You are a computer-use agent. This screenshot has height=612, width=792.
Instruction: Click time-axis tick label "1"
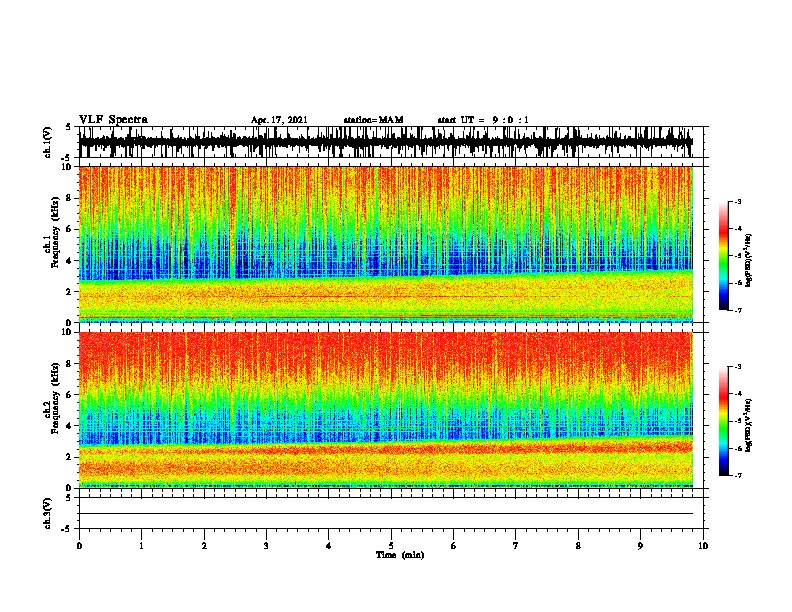pyautogui.click(x=141, y=546)
